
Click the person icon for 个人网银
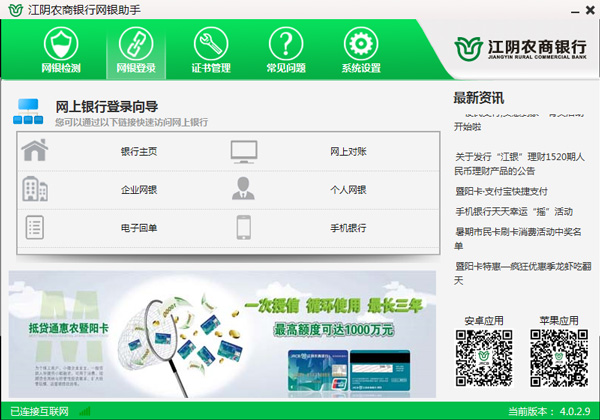(243, 188)
